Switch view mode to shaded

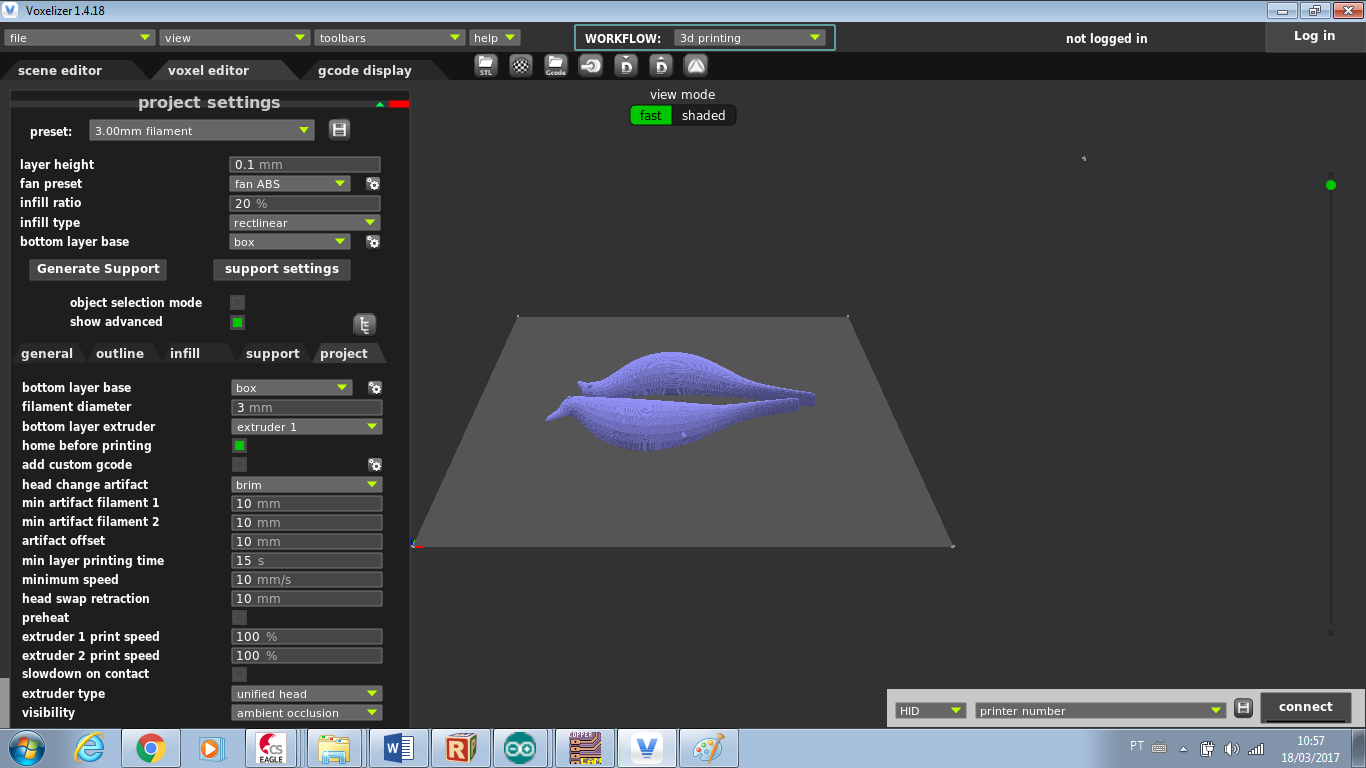[704, 116]
